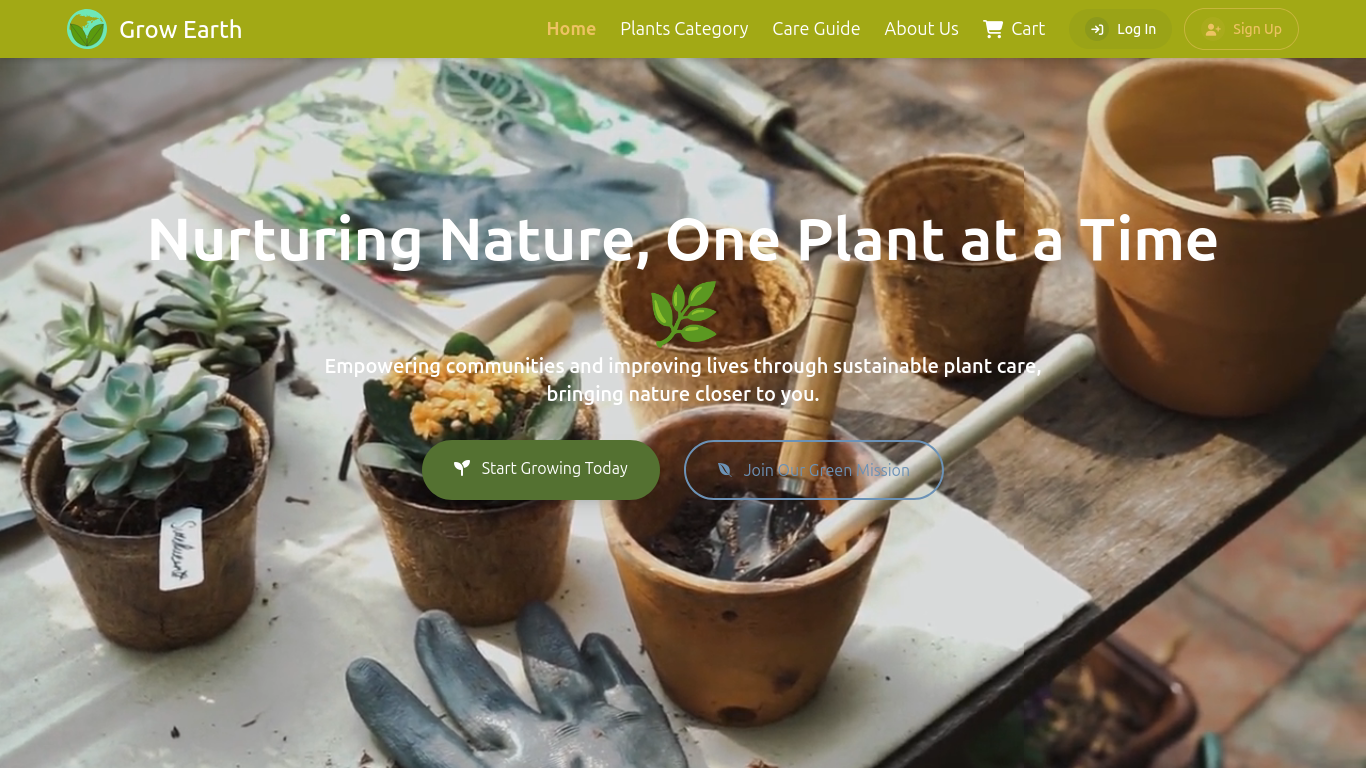This screenshot has height=768, width=1366.
Task: Click the Grow Earth leaf logo icon
Action: (87, 29)
